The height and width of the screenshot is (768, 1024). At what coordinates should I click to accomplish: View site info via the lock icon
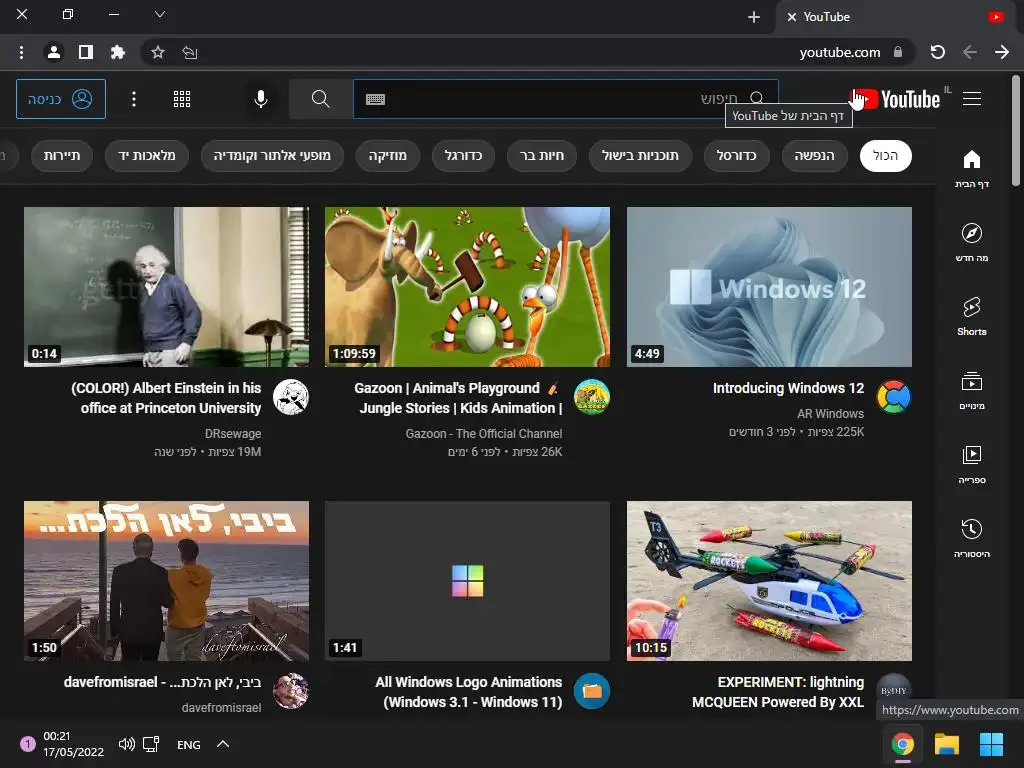click(898, 52)
